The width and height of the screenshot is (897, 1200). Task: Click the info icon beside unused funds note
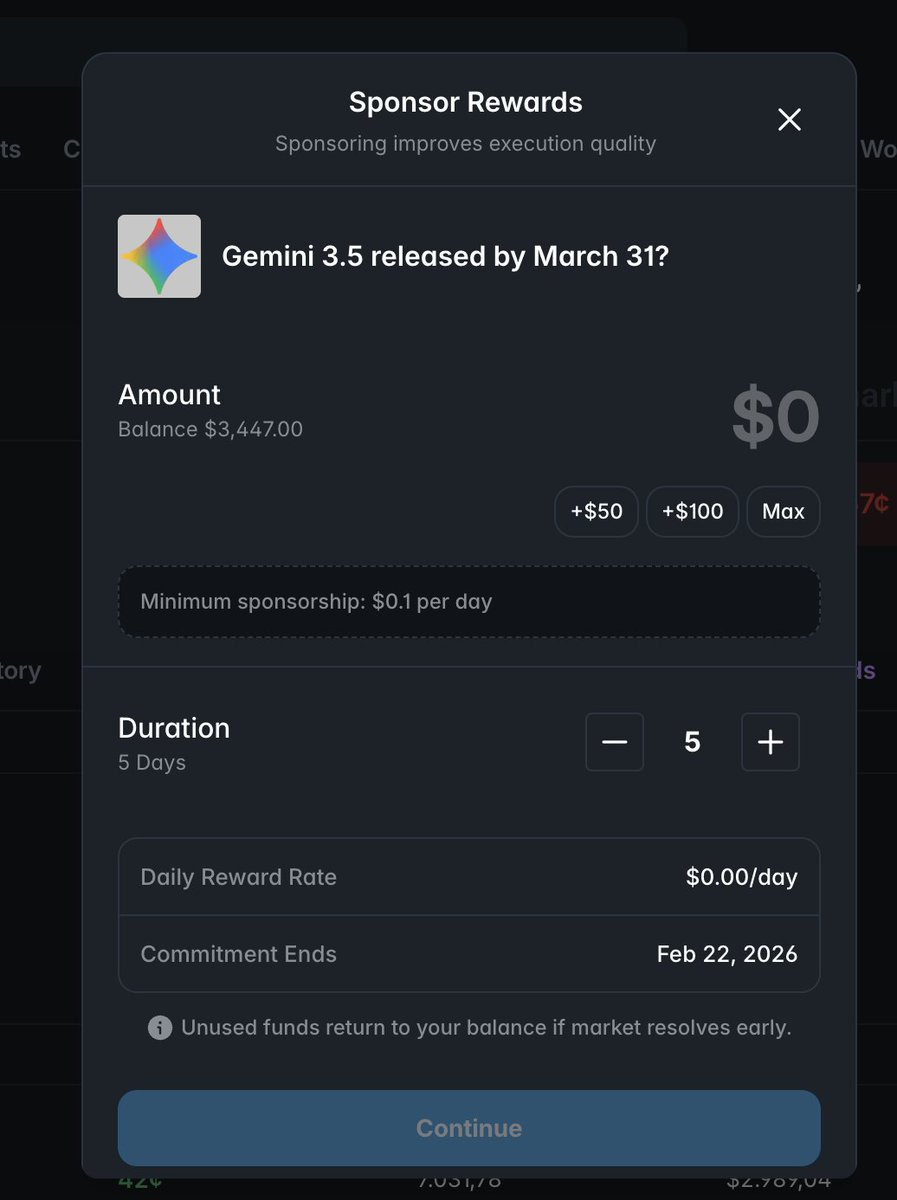160,1028
